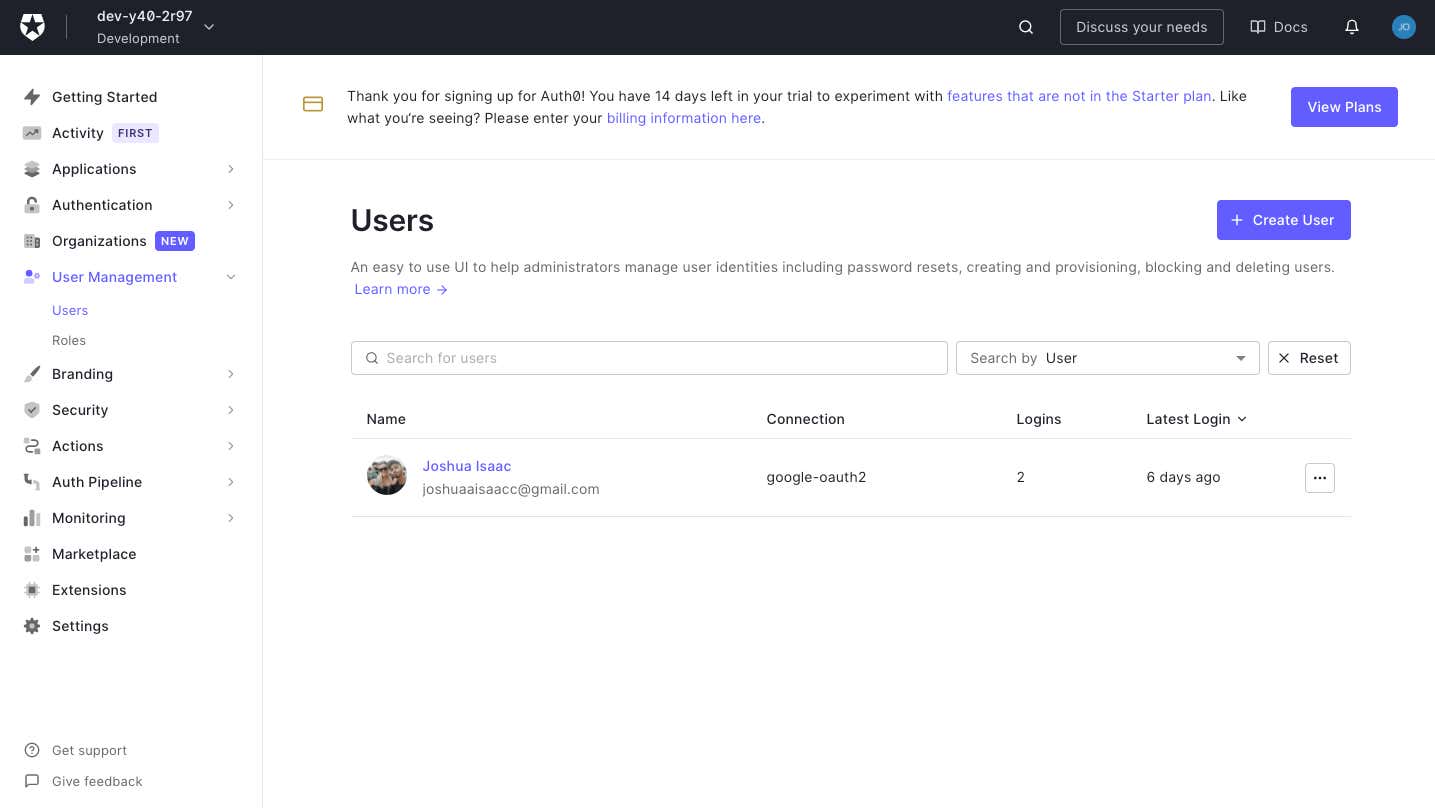Click Get support link
This screenshot has width=1435, height=808.
(89, 750)
